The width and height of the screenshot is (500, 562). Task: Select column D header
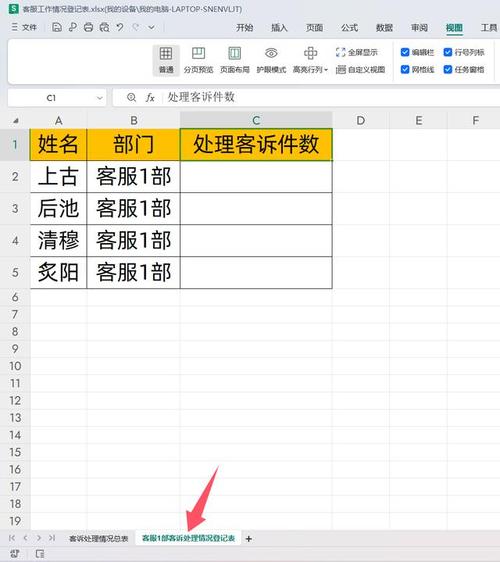click(361, 120)
